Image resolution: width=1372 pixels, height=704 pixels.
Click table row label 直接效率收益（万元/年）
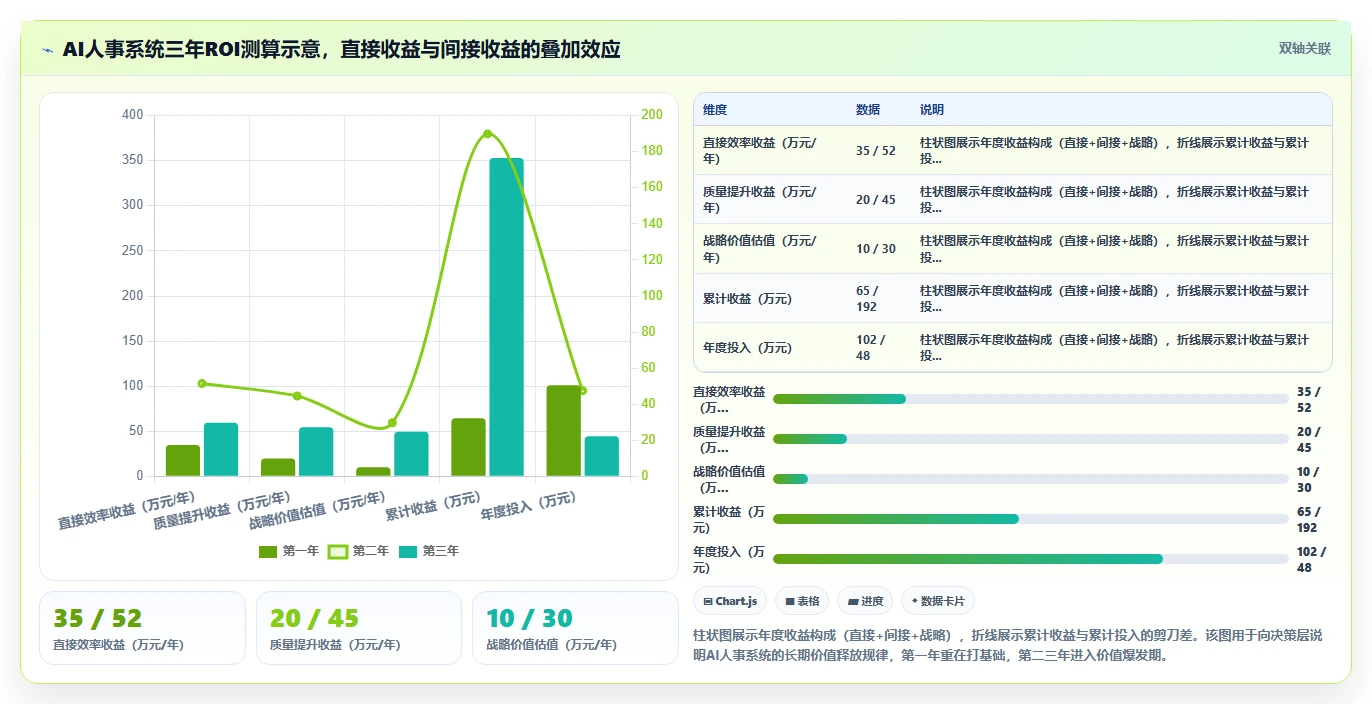point(760,150)
